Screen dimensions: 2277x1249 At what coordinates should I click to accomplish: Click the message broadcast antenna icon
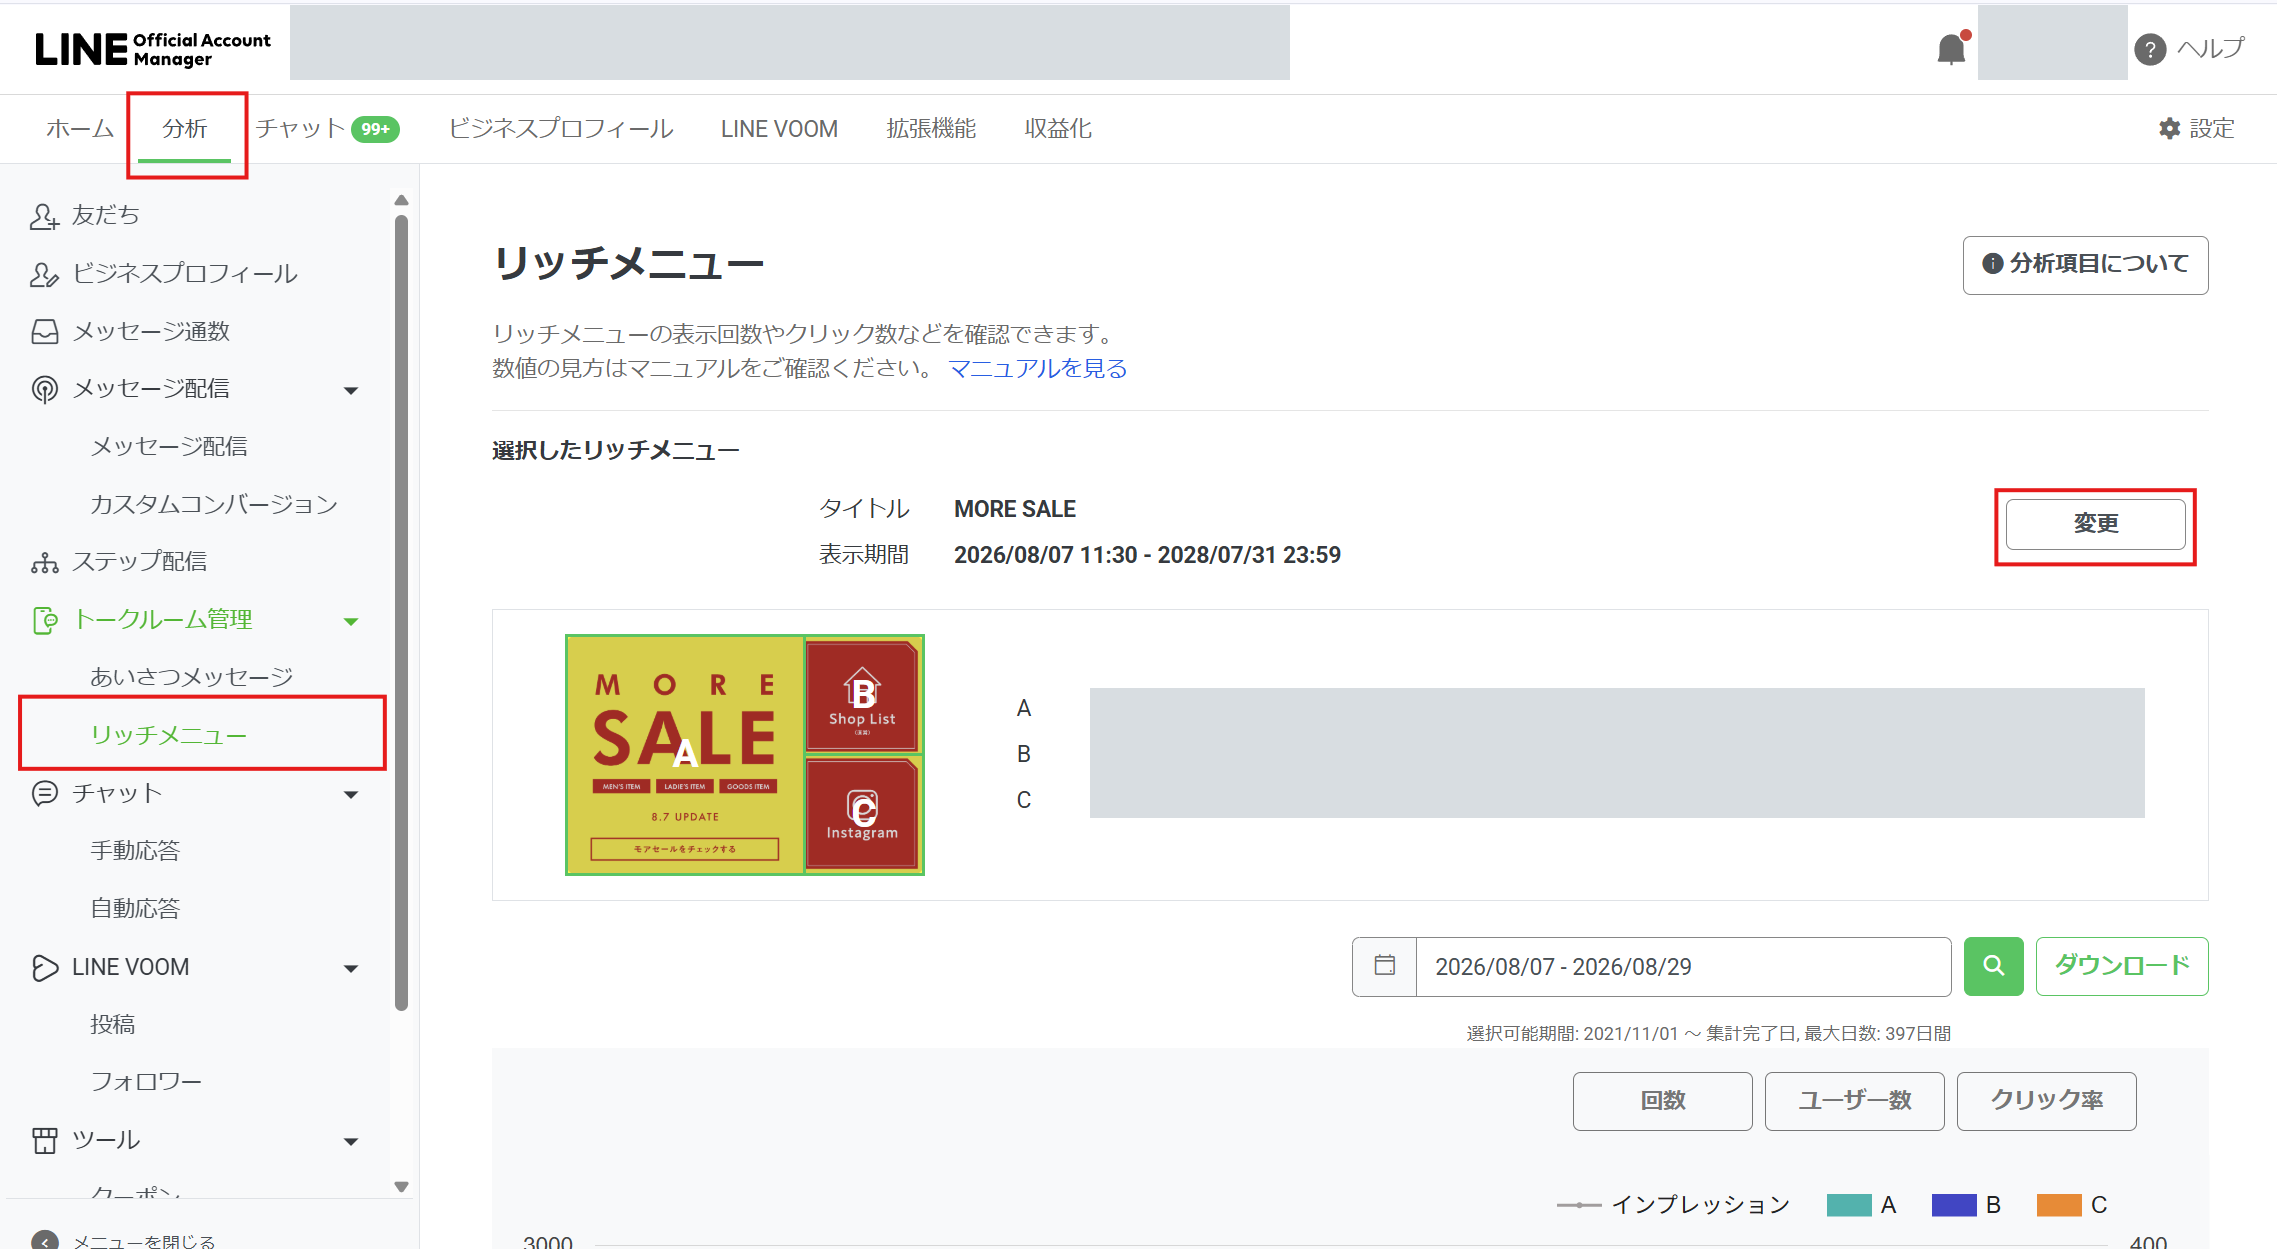44,389
